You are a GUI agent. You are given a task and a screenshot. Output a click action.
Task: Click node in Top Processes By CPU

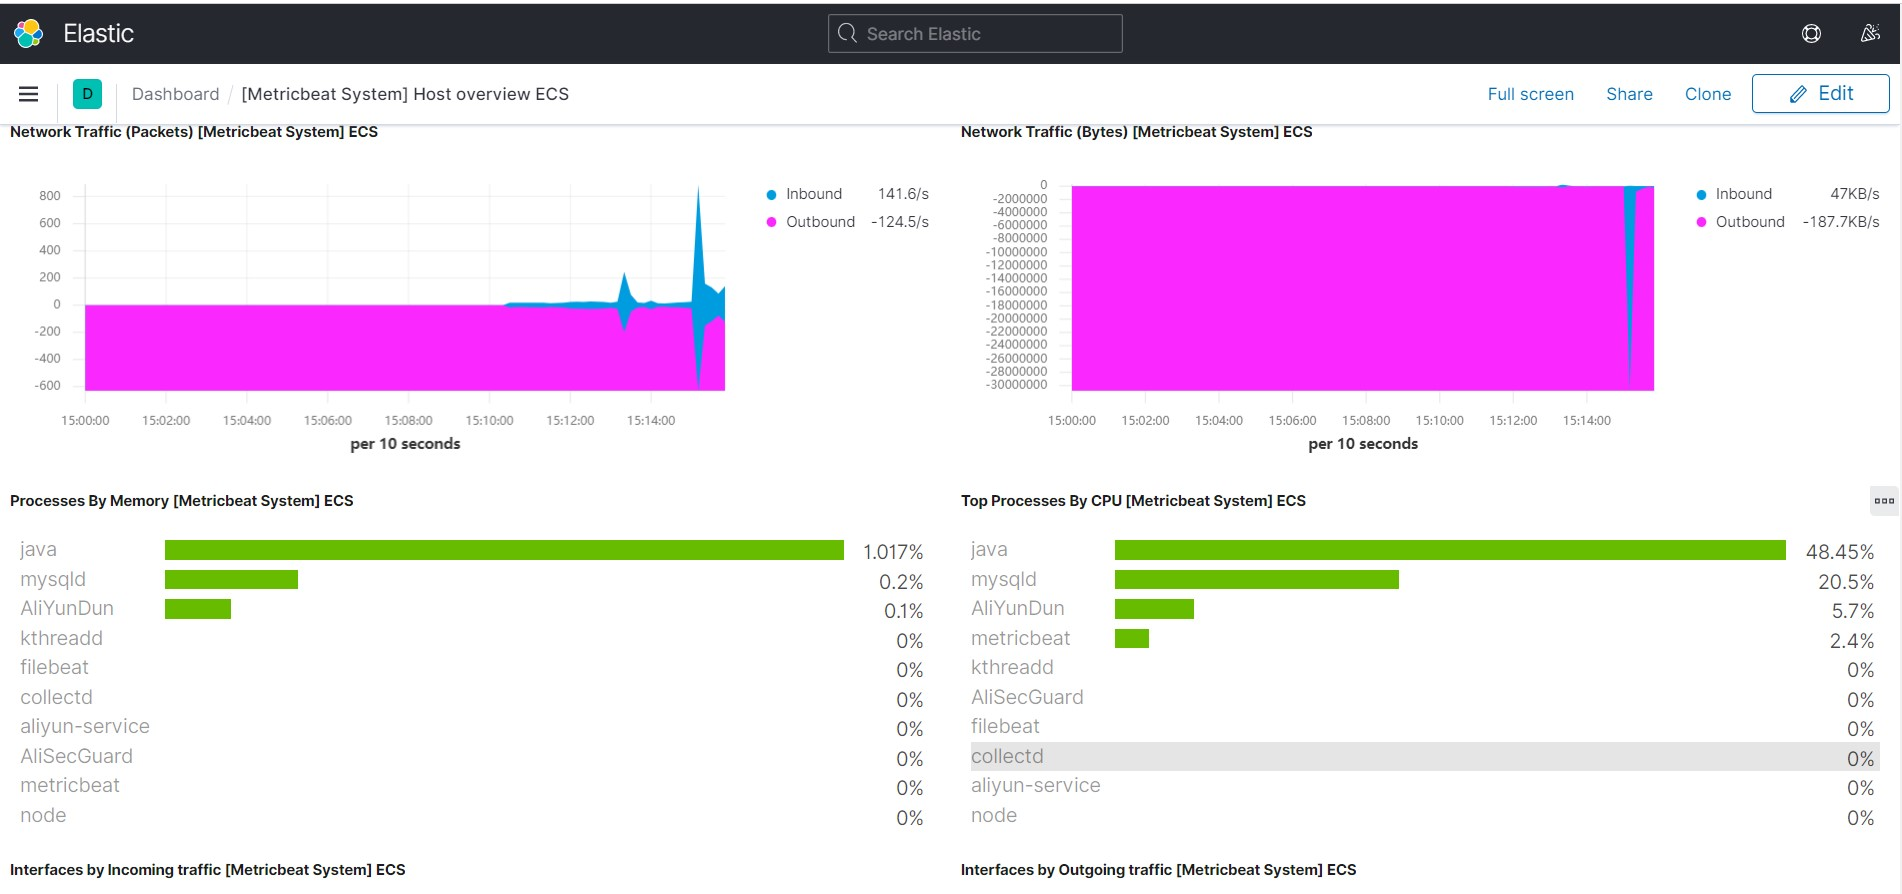coord(994,815)
